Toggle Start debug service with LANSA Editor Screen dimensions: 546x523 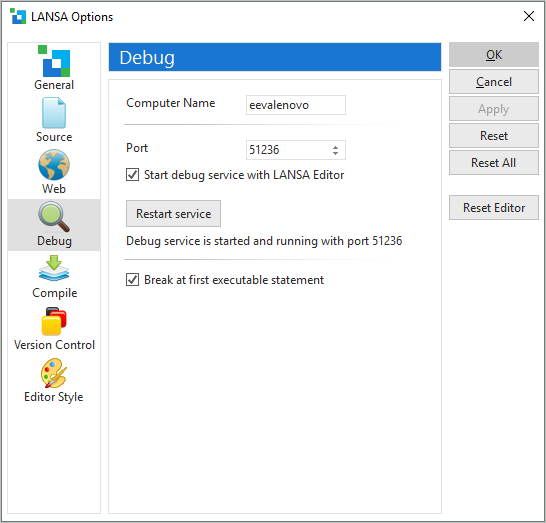point(132,174)
